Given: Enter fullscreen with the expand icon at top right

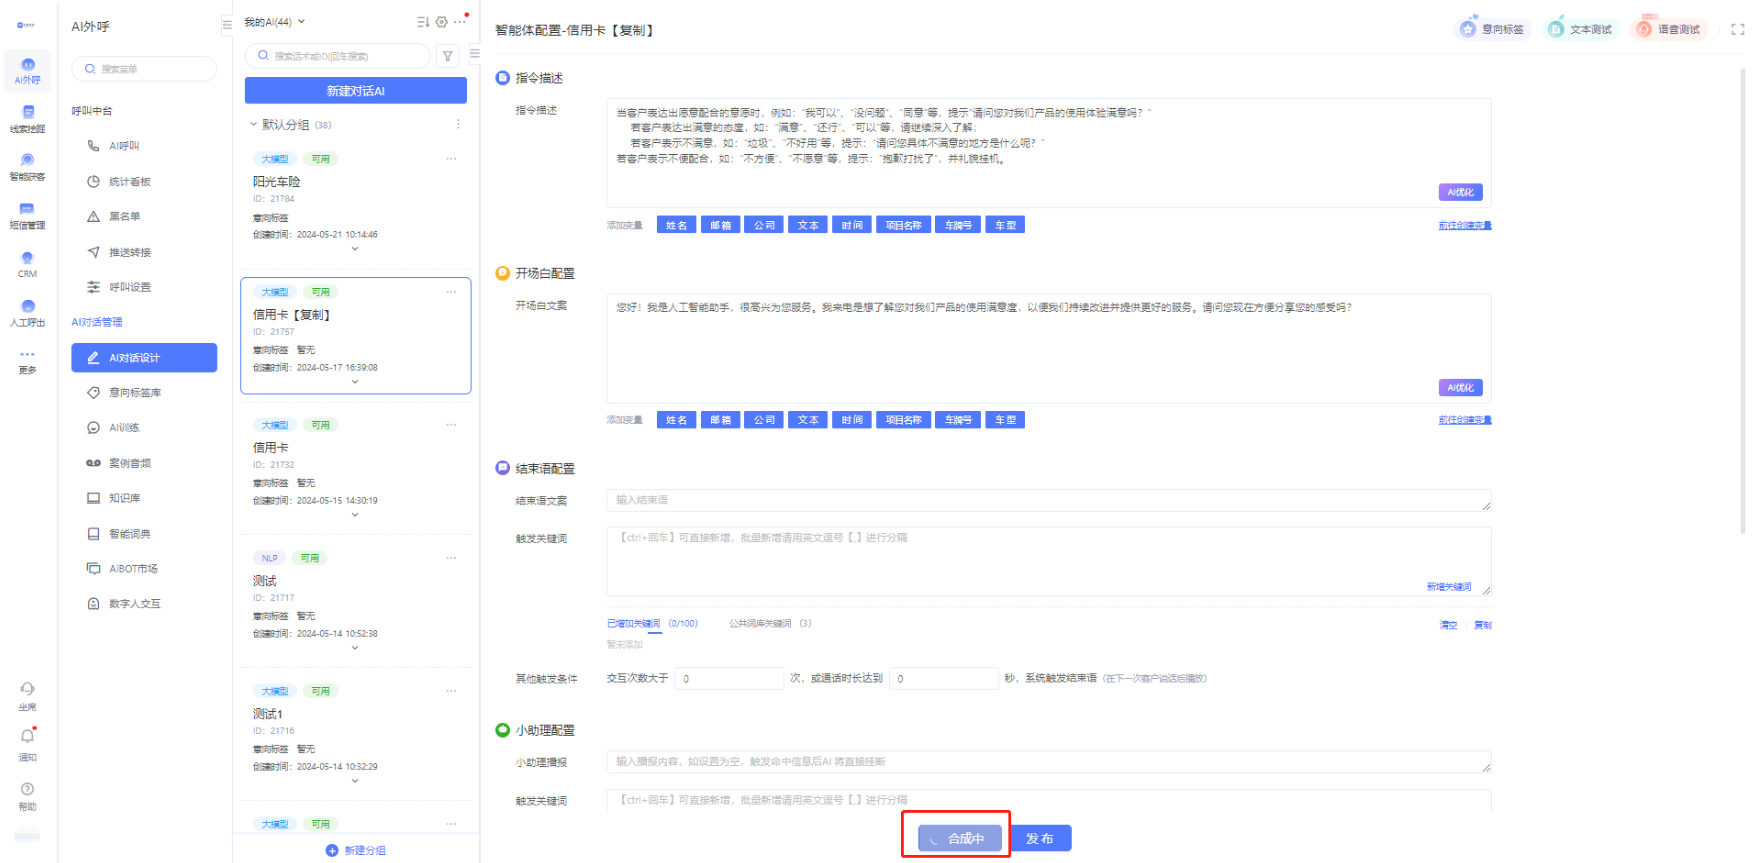Looking at the screenshot, I should pyautogui.click(x=1737, y=30).
